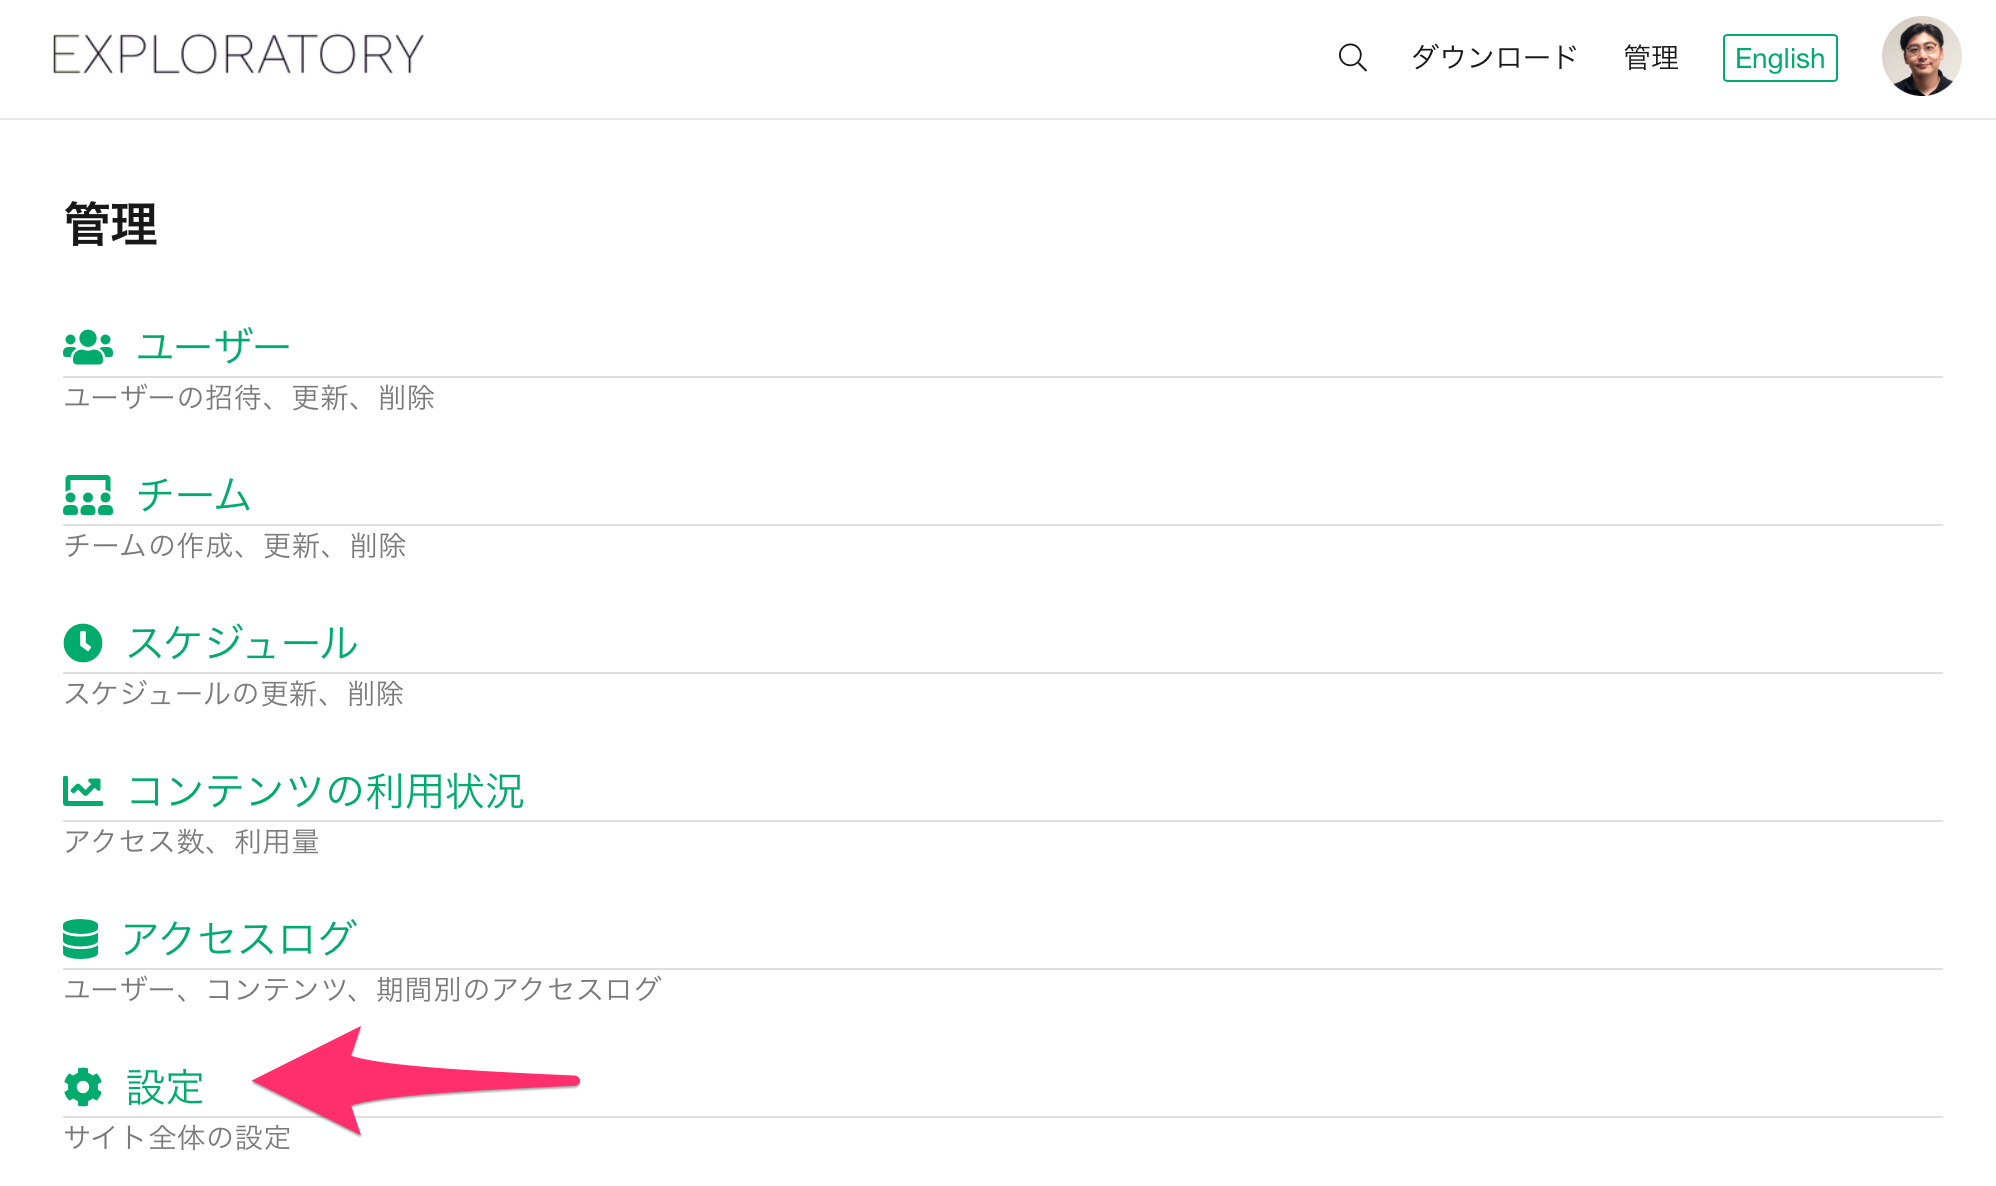The width and height of the screenshot is (1996, 1186).
Task: Click the team icon beside チーム
Action: click(x=87, y=495)
